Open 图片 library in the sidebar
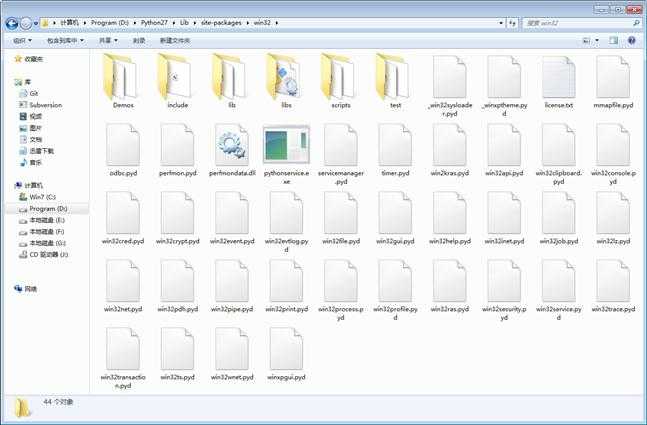Viewport: 647px width, 425px height. click(35, 128)
